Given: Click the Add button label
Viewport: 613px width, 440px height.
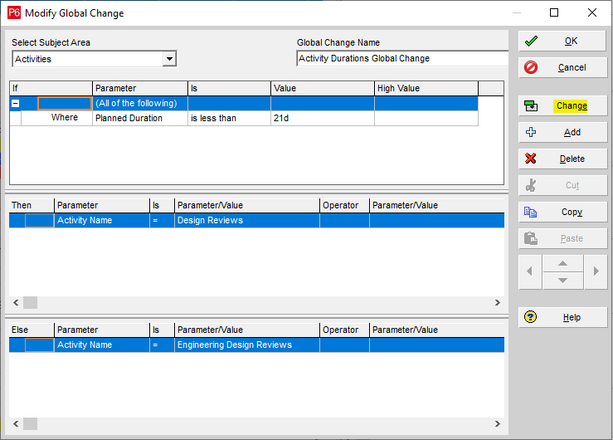Looking at the screenshot, I should click(572, 132).
